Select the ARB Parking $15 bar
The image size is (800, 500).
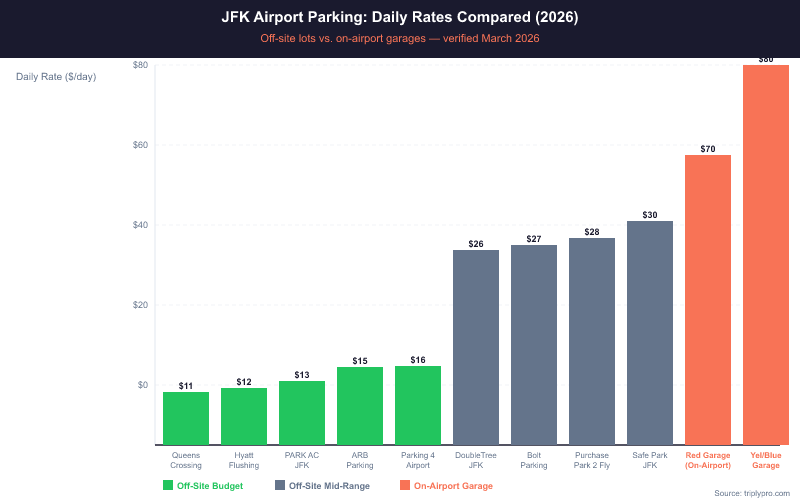[x=360, y=405]
